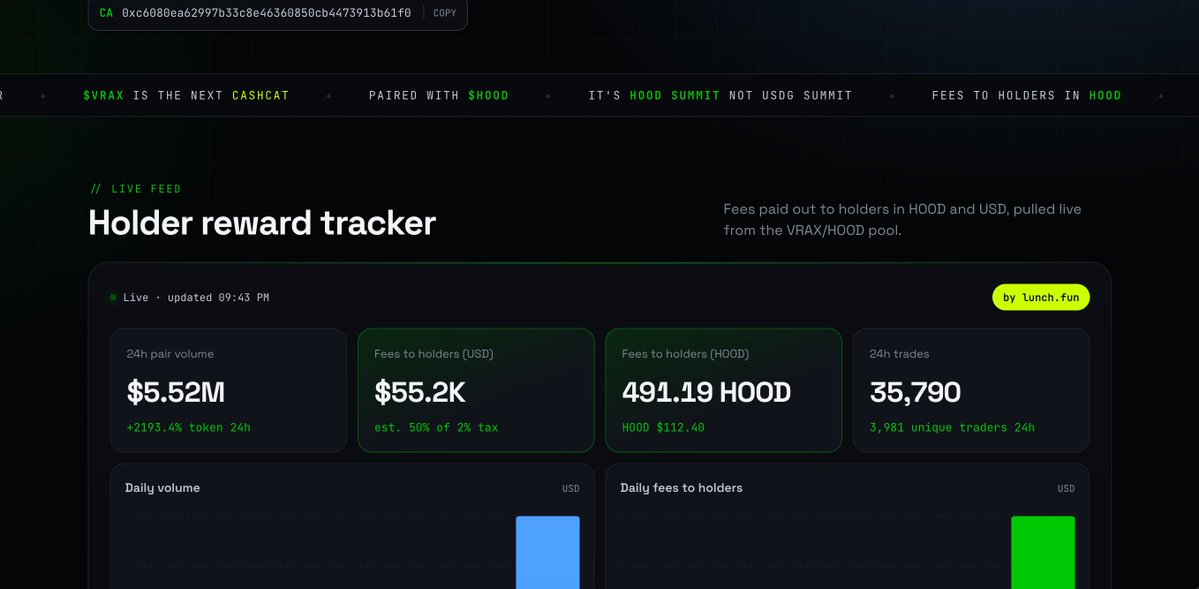Click the 35,790 trades value
Viewport: 1199px width, 589px height.
click(915, 392)
